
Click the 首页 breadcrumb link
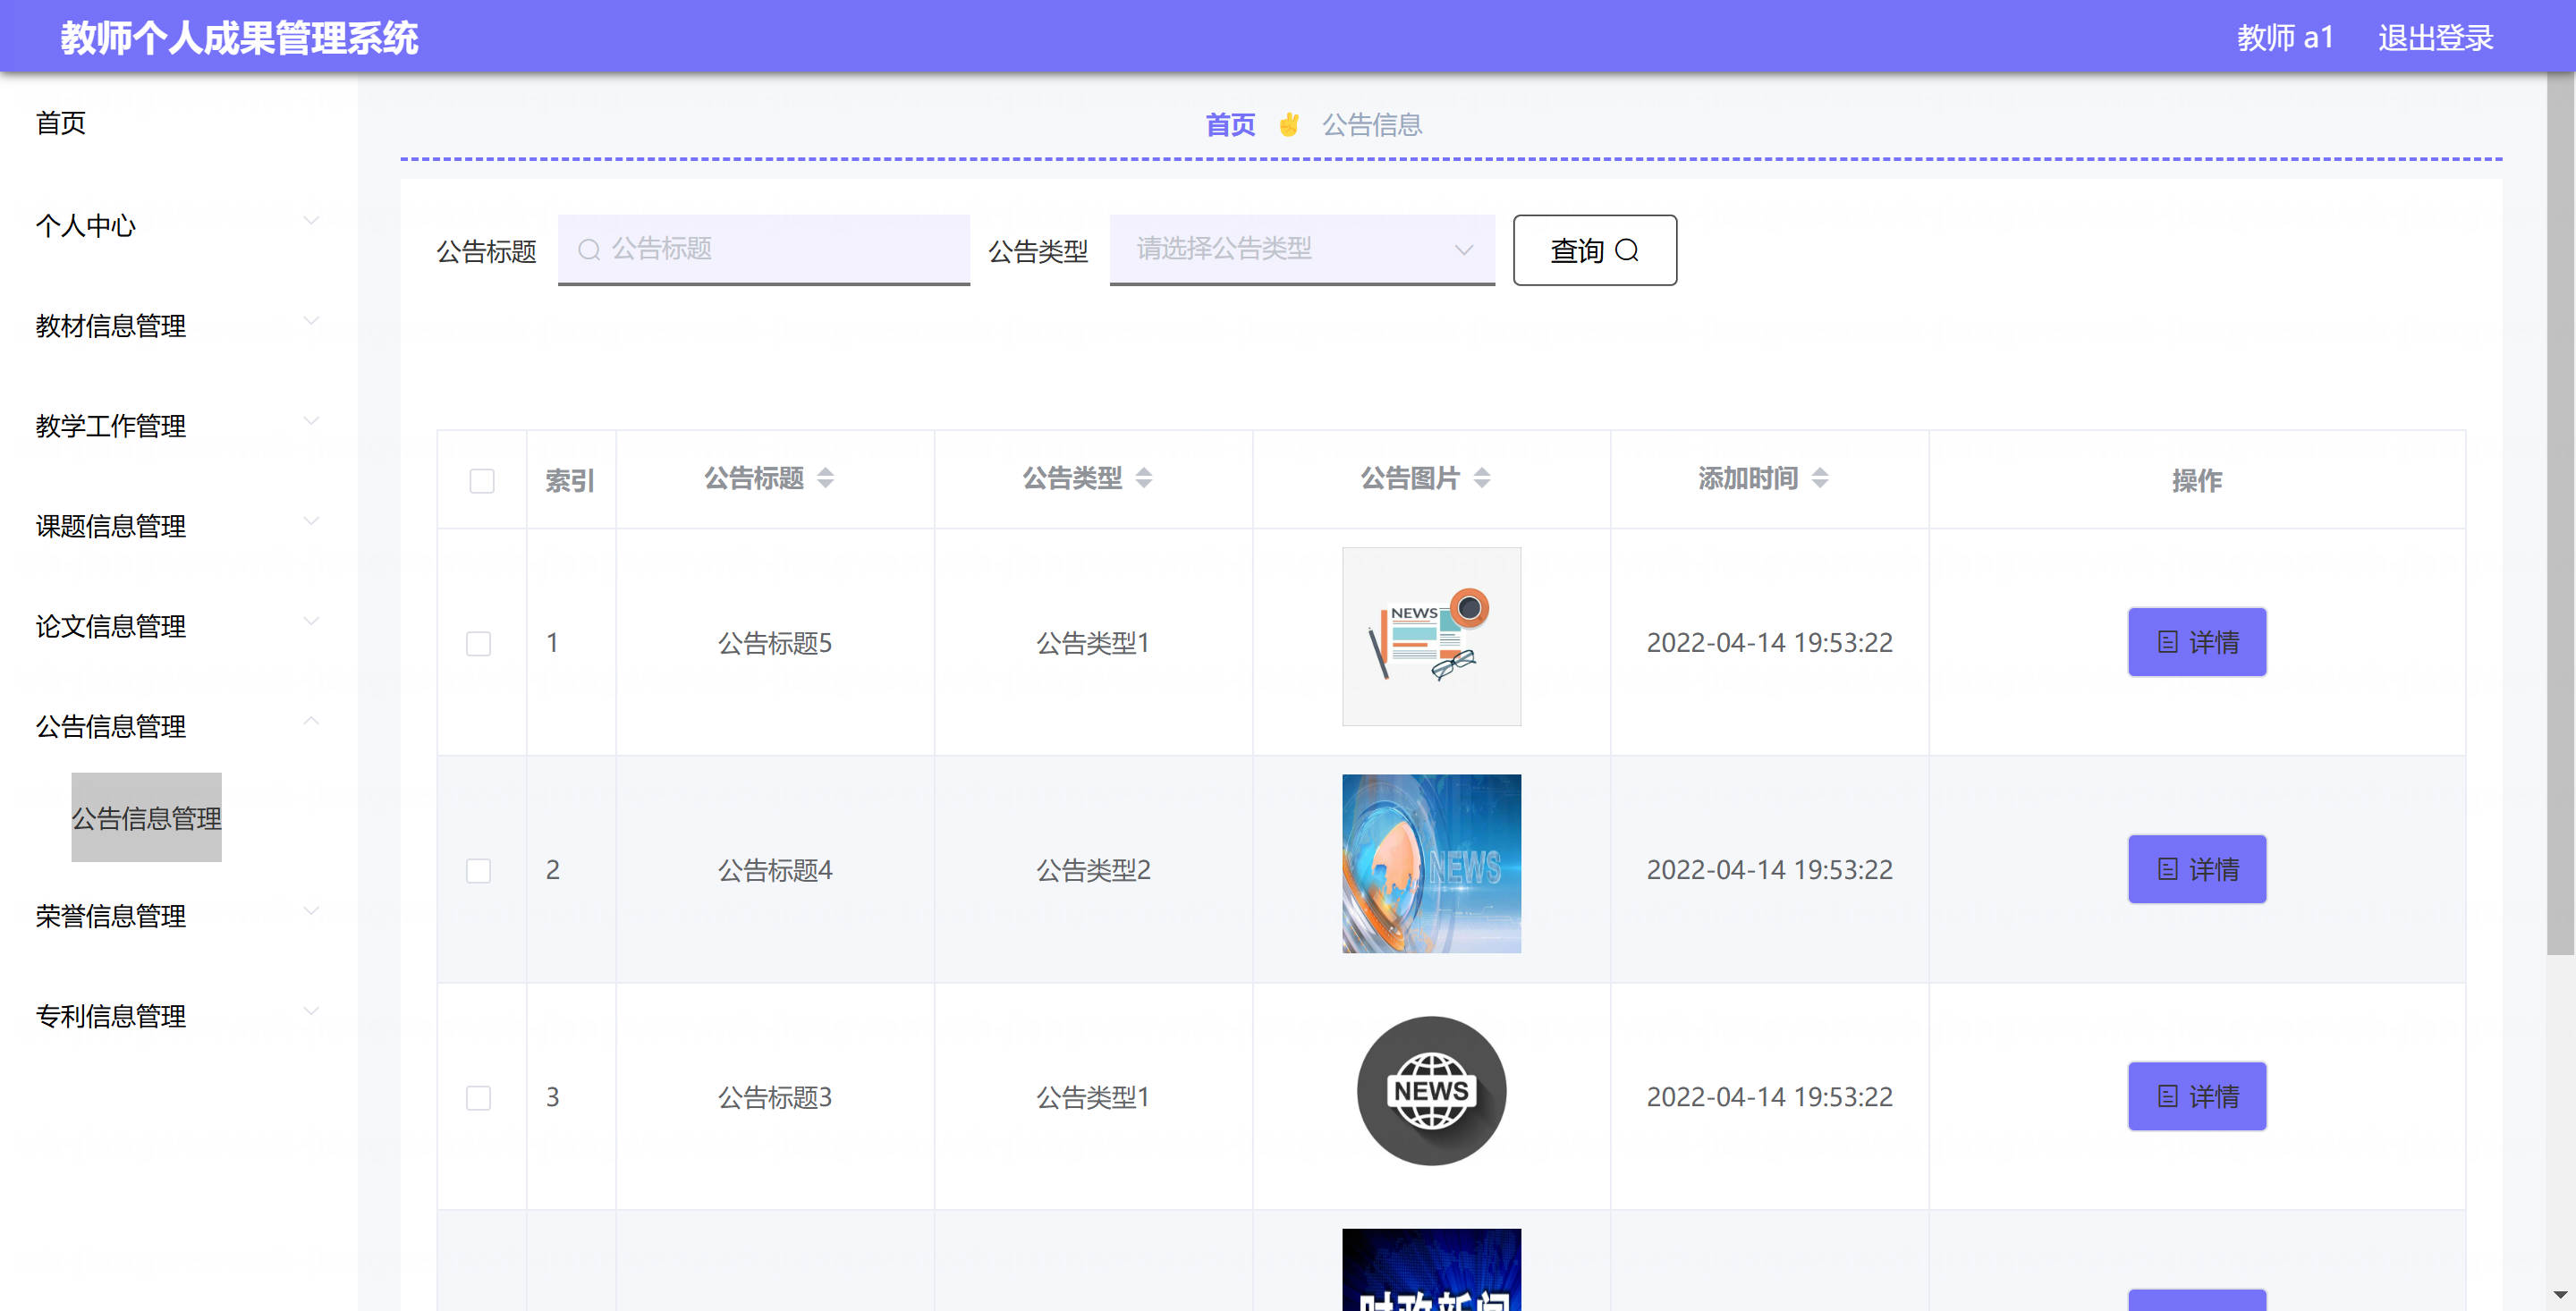click(1230, 125)
